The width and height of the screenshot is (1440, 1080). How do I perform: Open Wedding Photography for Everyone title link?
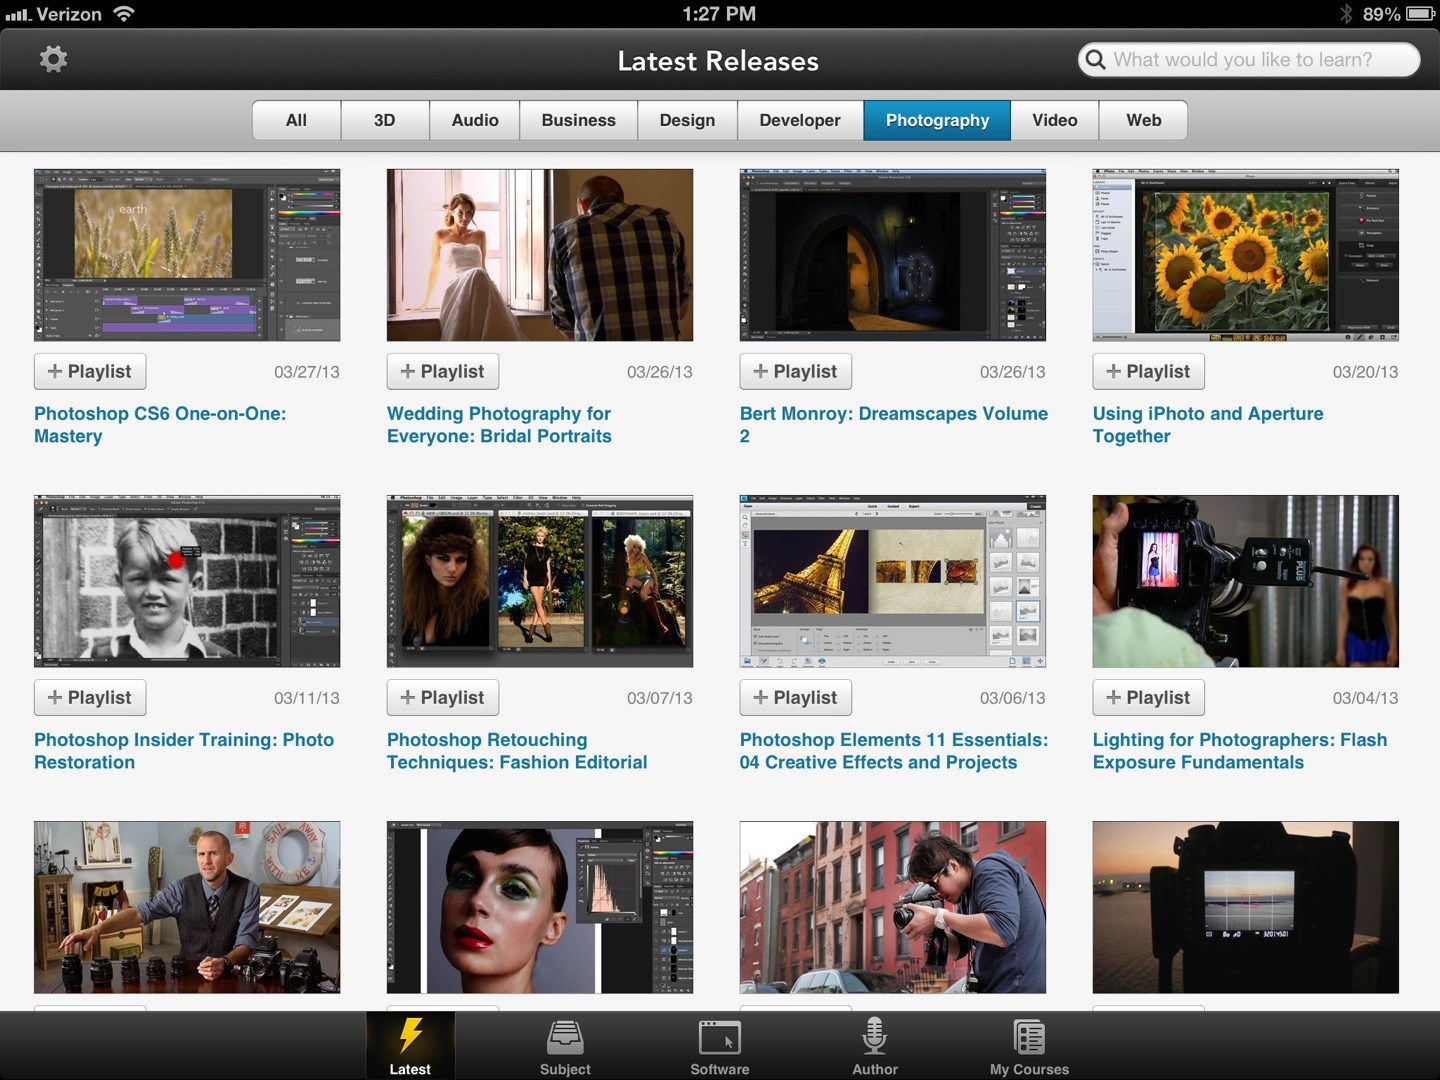pos(499,425)
